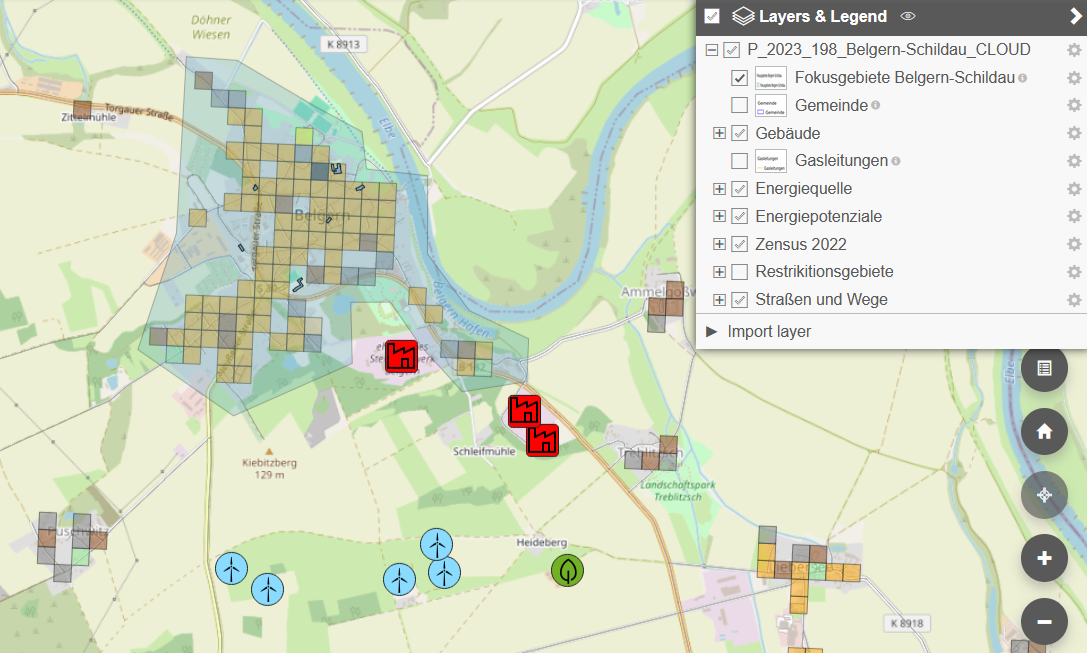Click the Kiebitzberg 129 m label
The height and width of the screenshot is (653, 1087).
(x=269, y=469)
